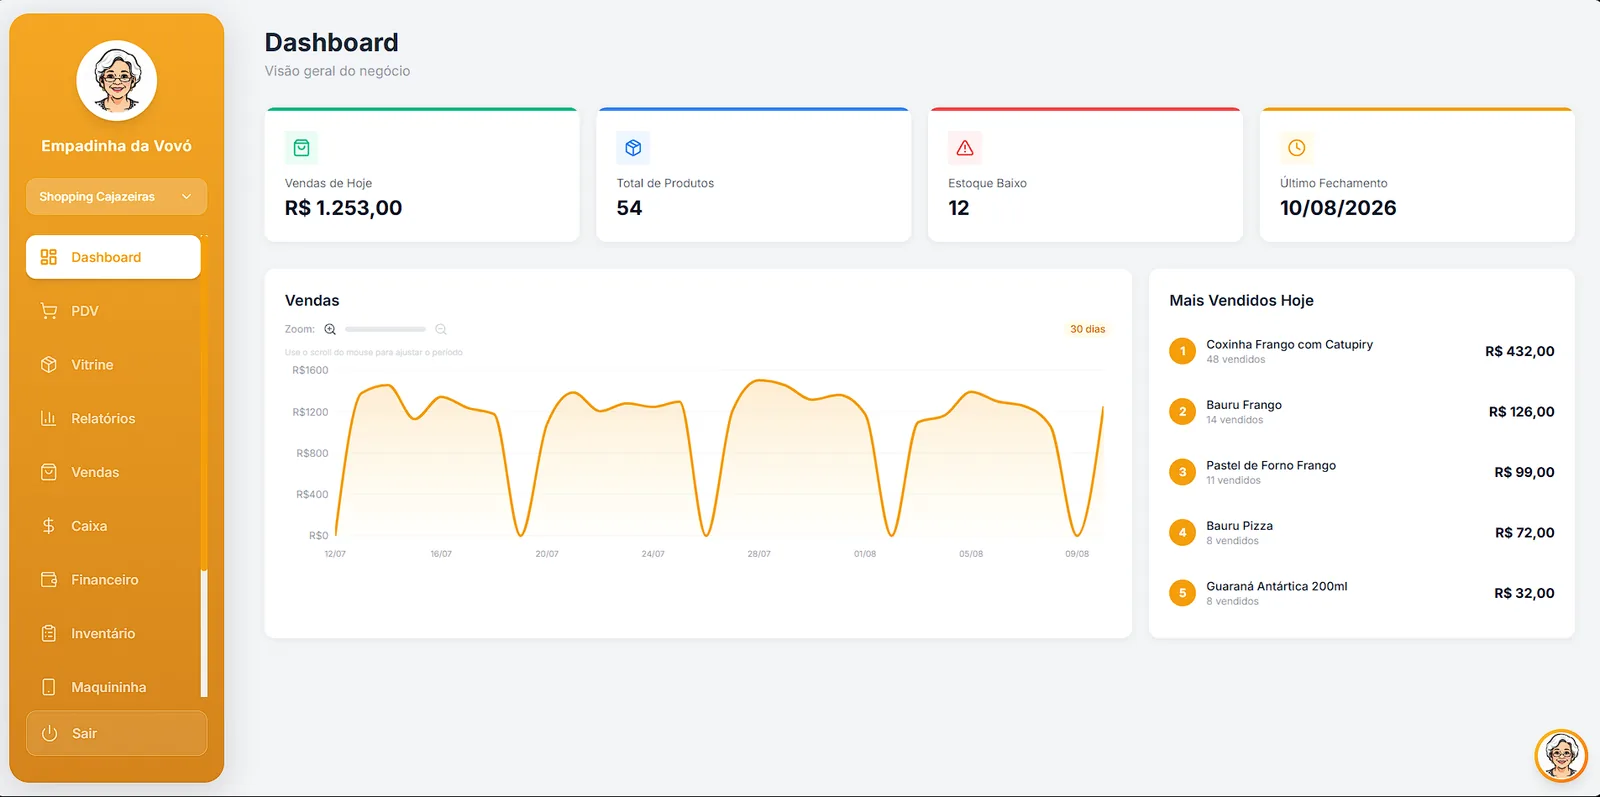Click the Empadinha da Vovó brand name

(x=117, y=146)
